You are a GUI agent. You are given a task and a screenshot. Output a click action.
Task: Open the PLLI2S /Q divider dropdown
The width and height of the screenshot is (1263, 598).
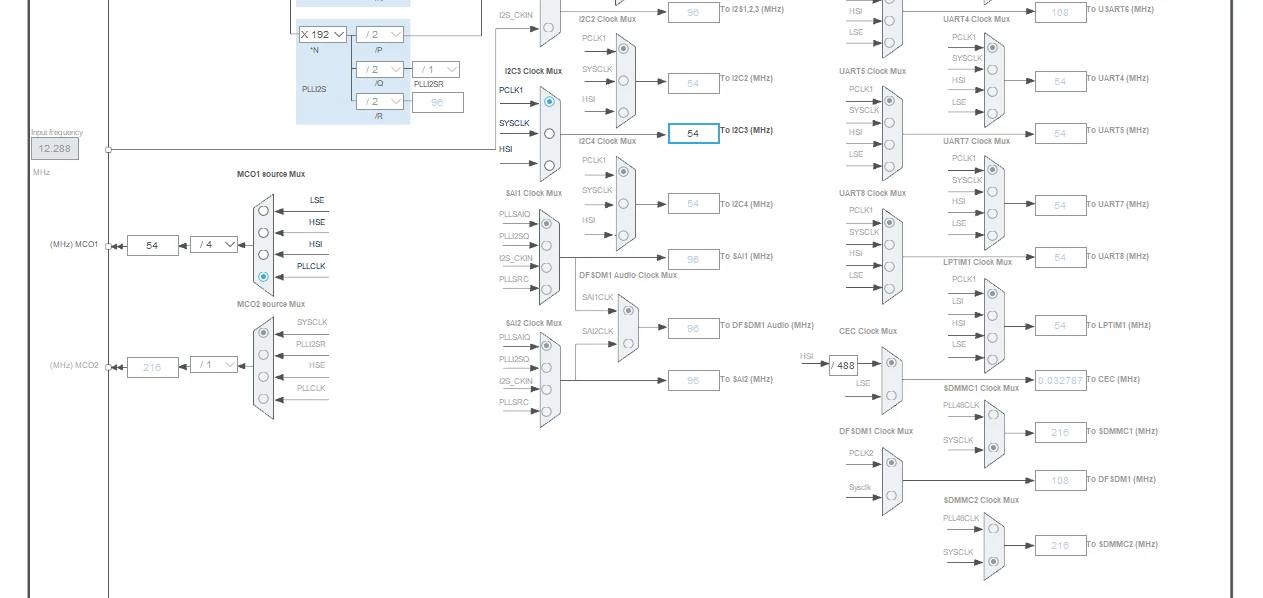(x=380, y=70)
